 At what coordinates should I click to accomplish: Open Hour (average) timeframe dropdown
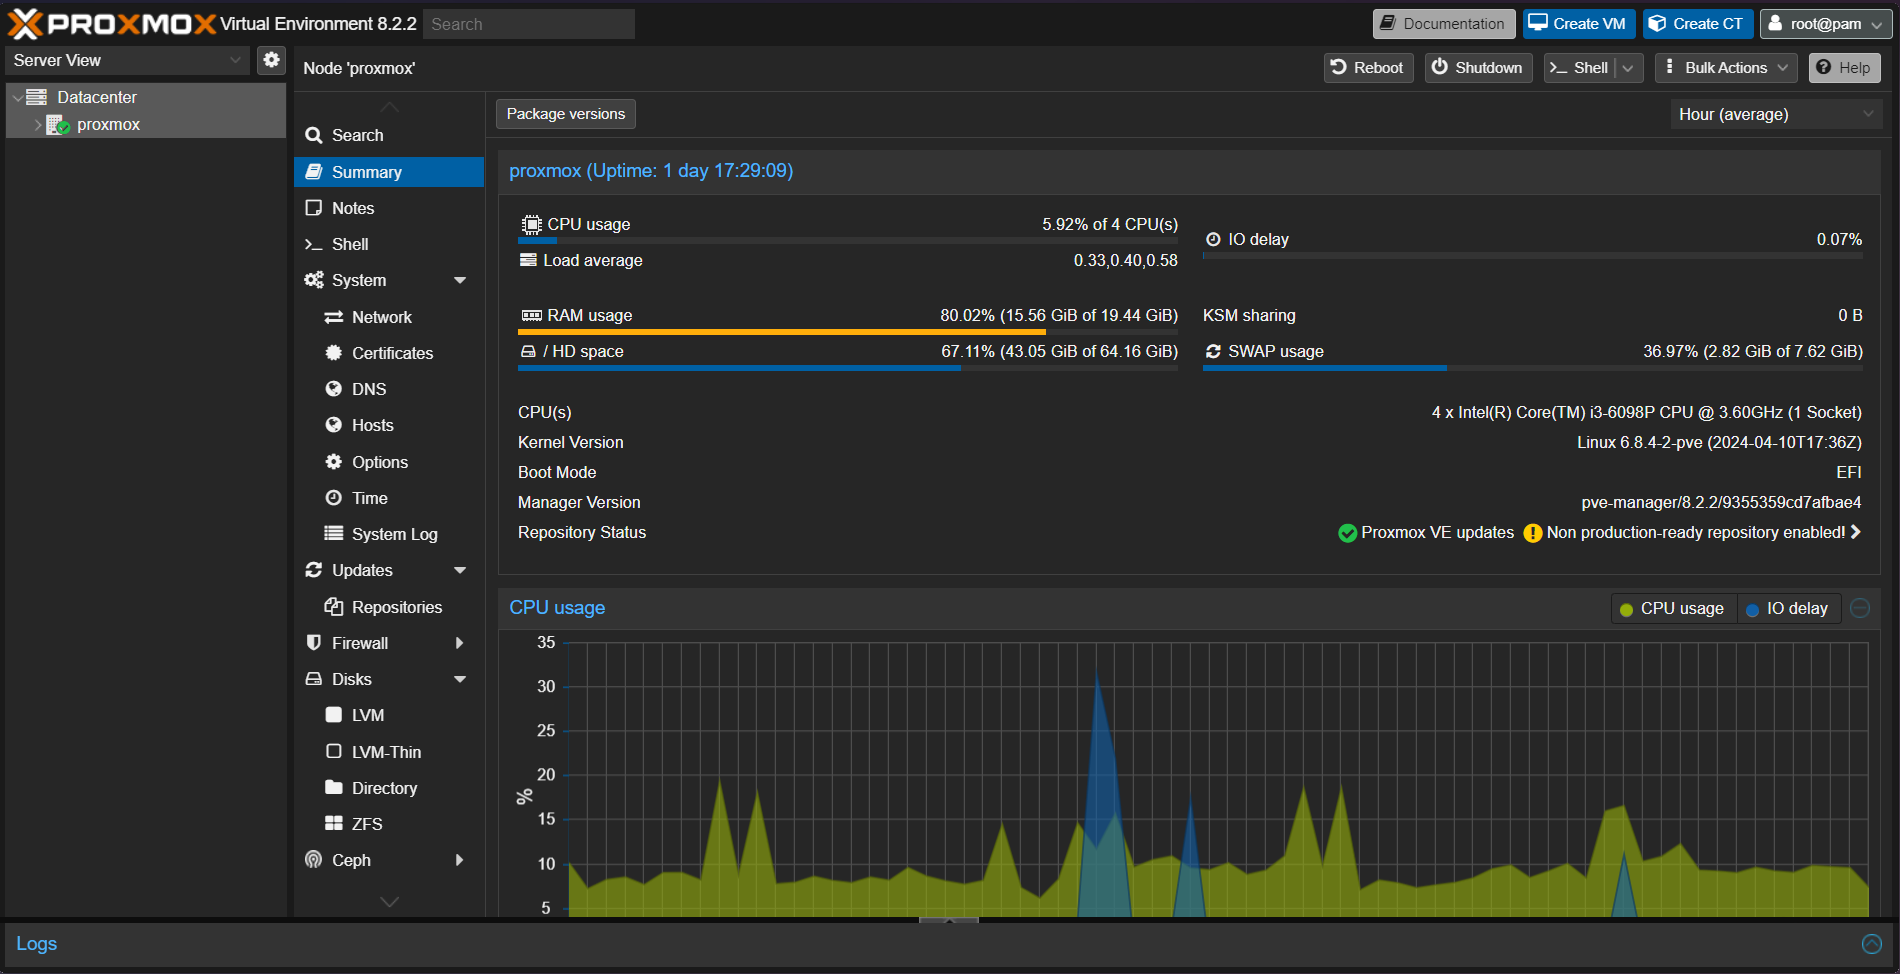click(1777, 114)
